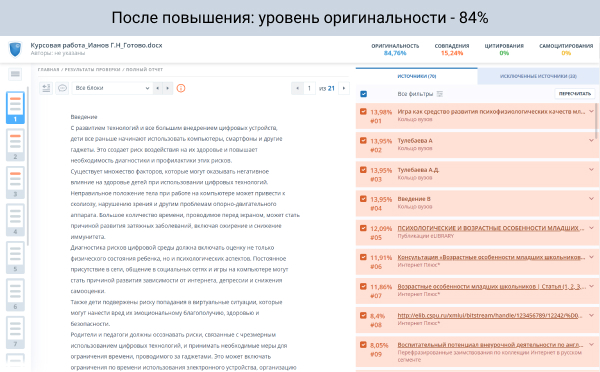
Task: Uncheck source #06 checkbox
Action: coord(363,257)
